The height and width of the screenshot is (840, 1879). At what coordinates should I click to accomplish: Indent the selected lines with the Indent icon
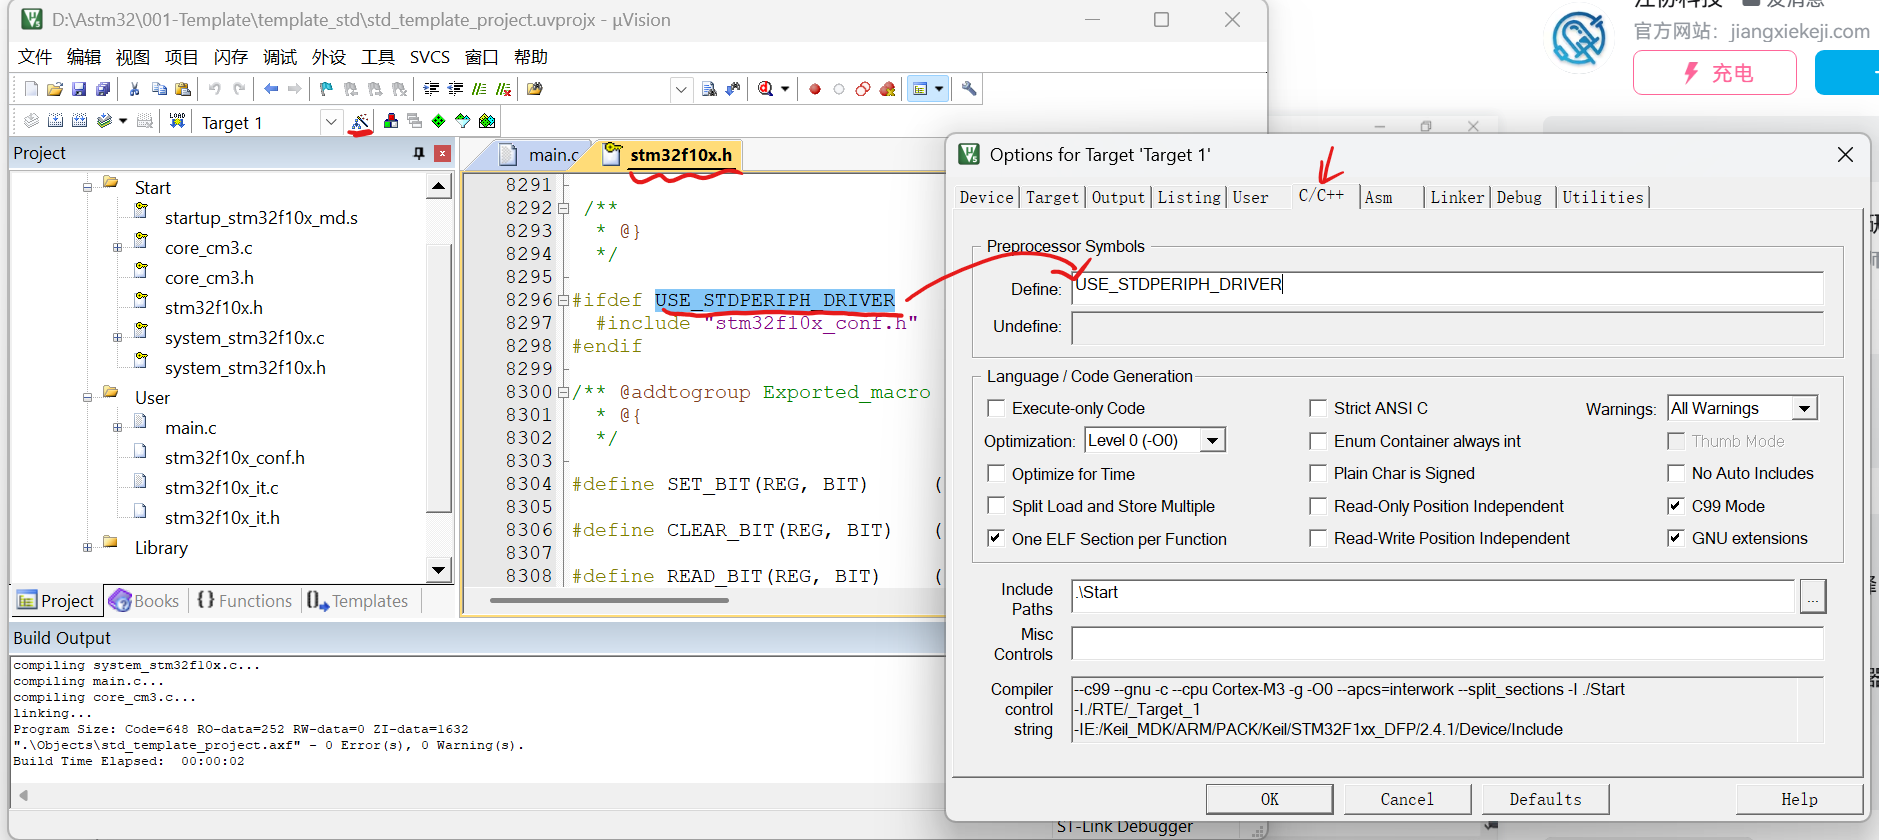[431, 89]
